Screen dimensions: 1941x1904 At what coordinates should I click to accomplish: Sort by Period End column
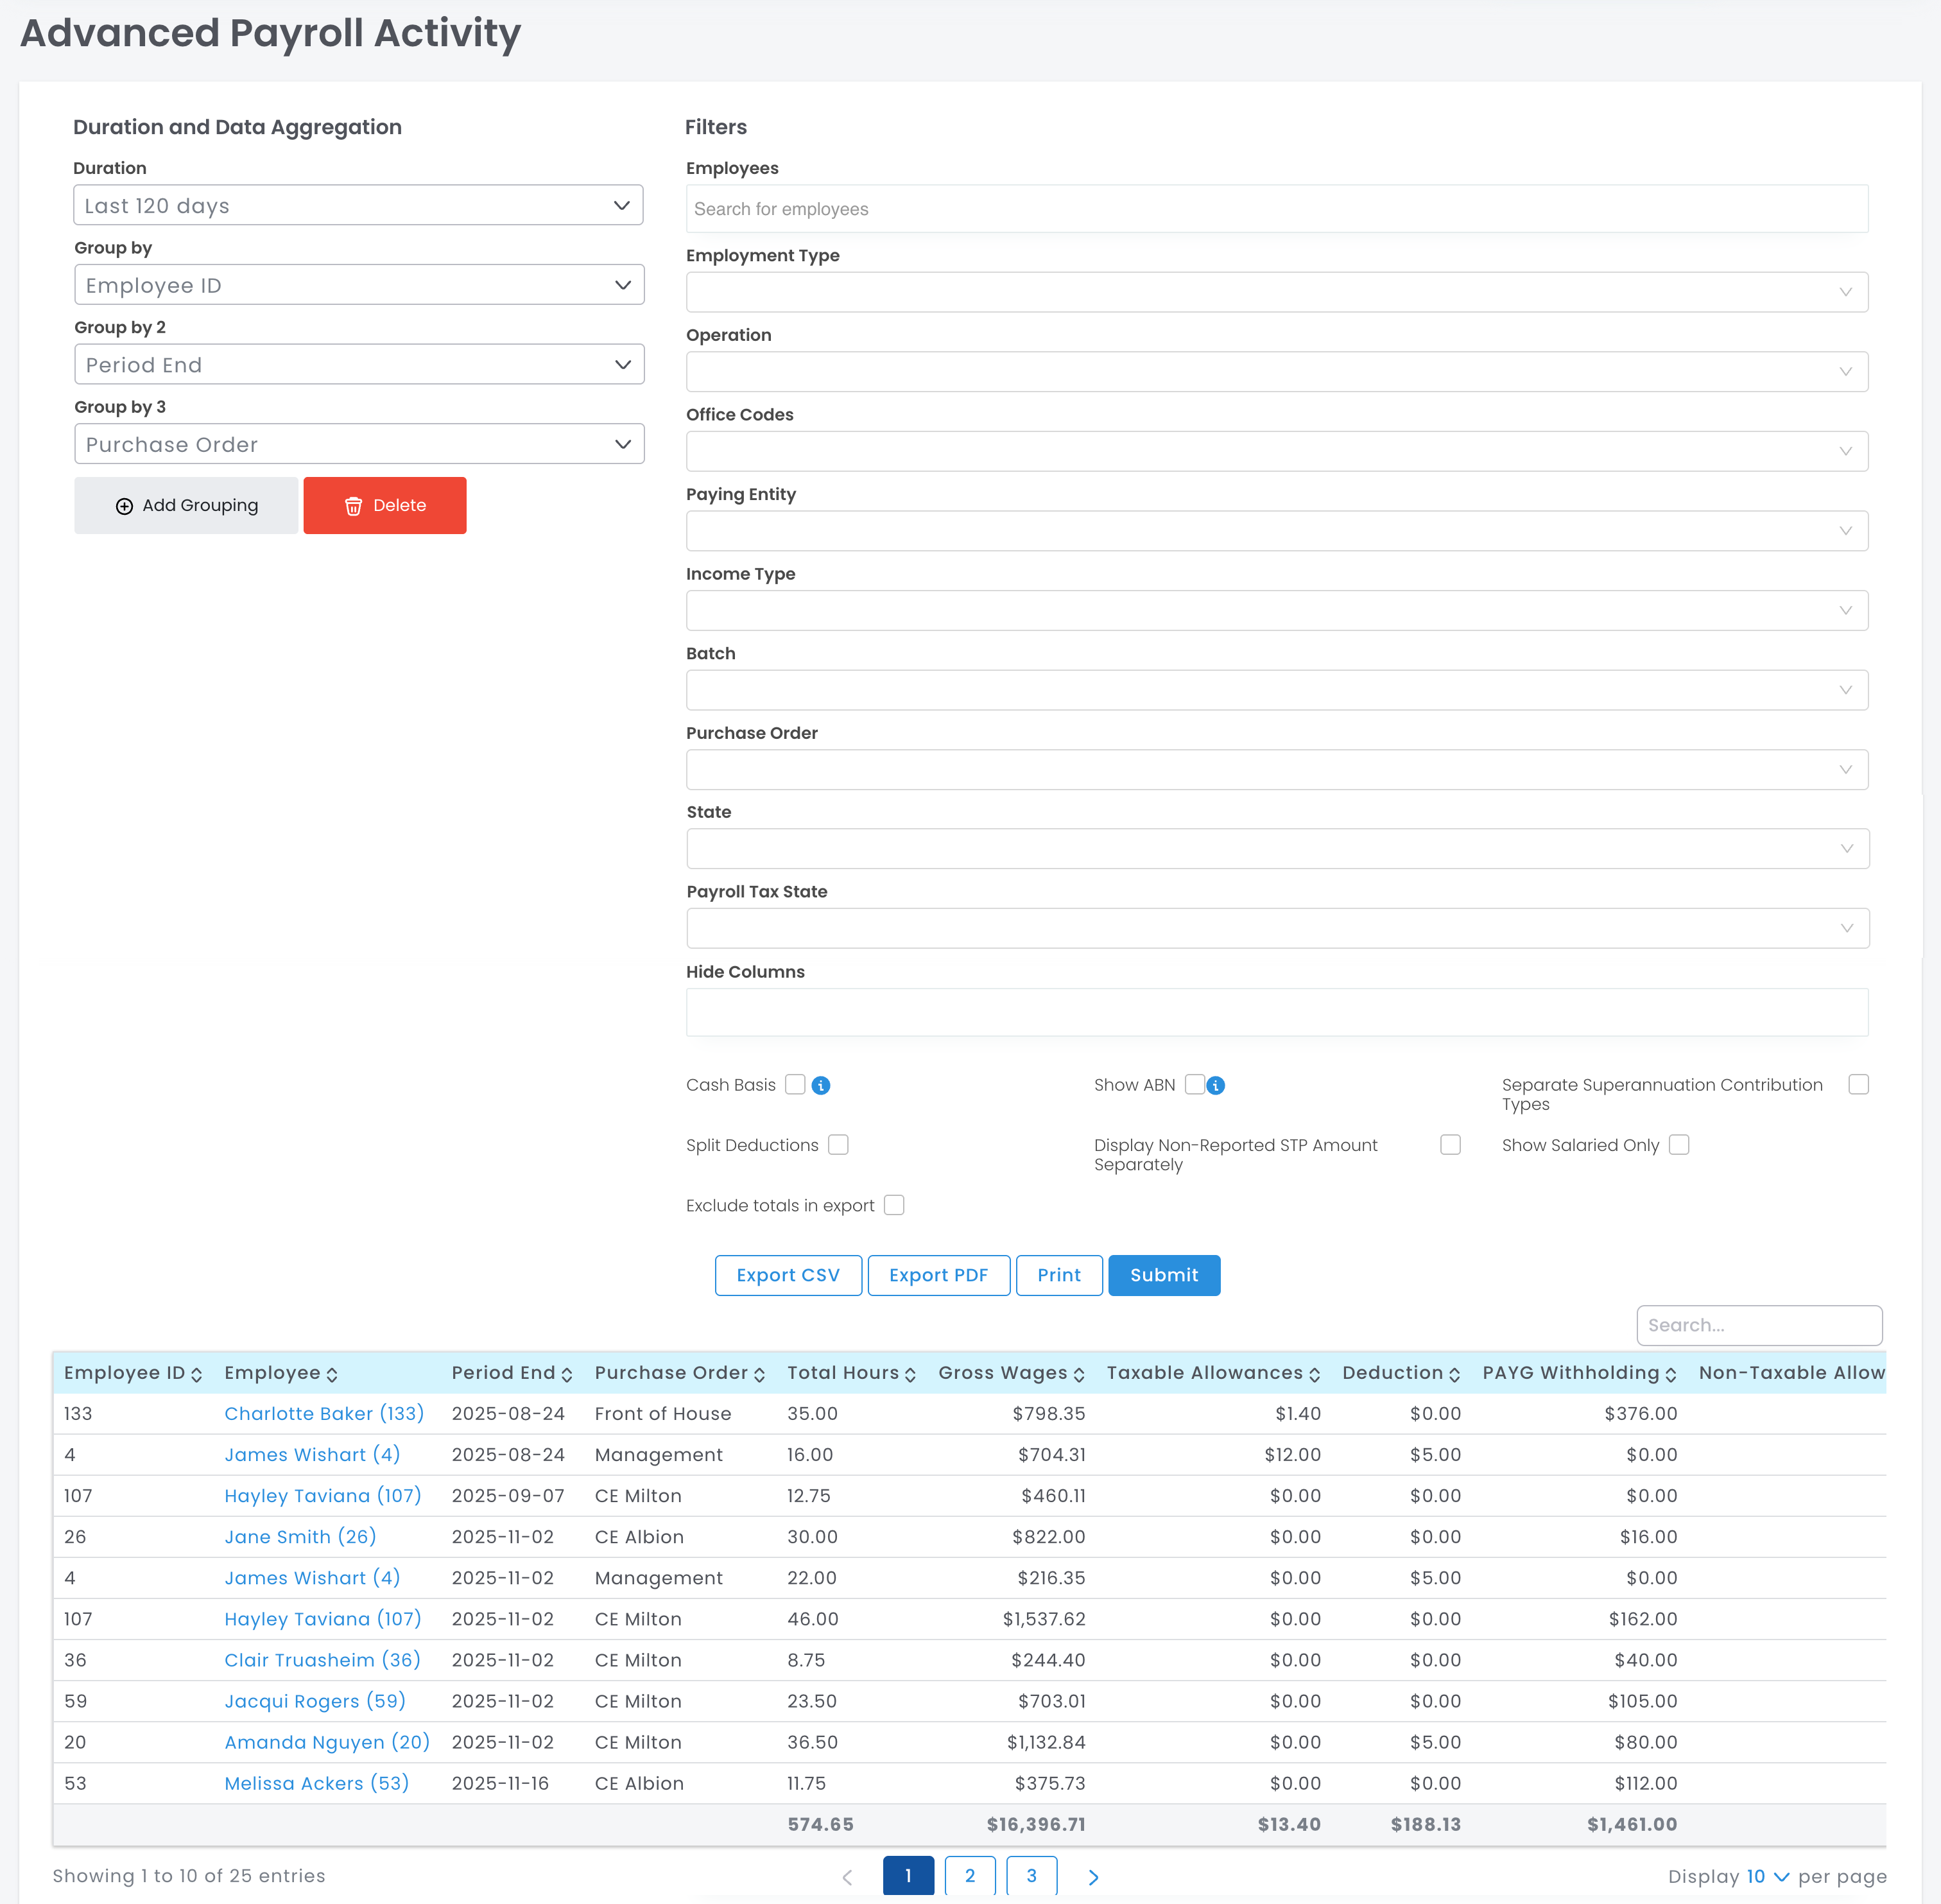566,1374
